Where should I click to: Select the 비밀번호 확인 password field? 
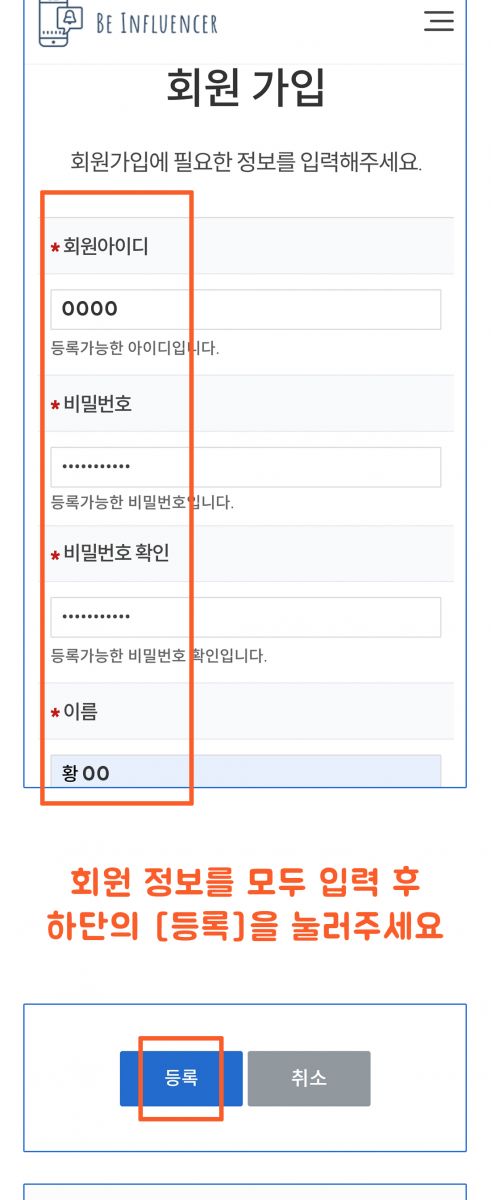coord(246,617)
